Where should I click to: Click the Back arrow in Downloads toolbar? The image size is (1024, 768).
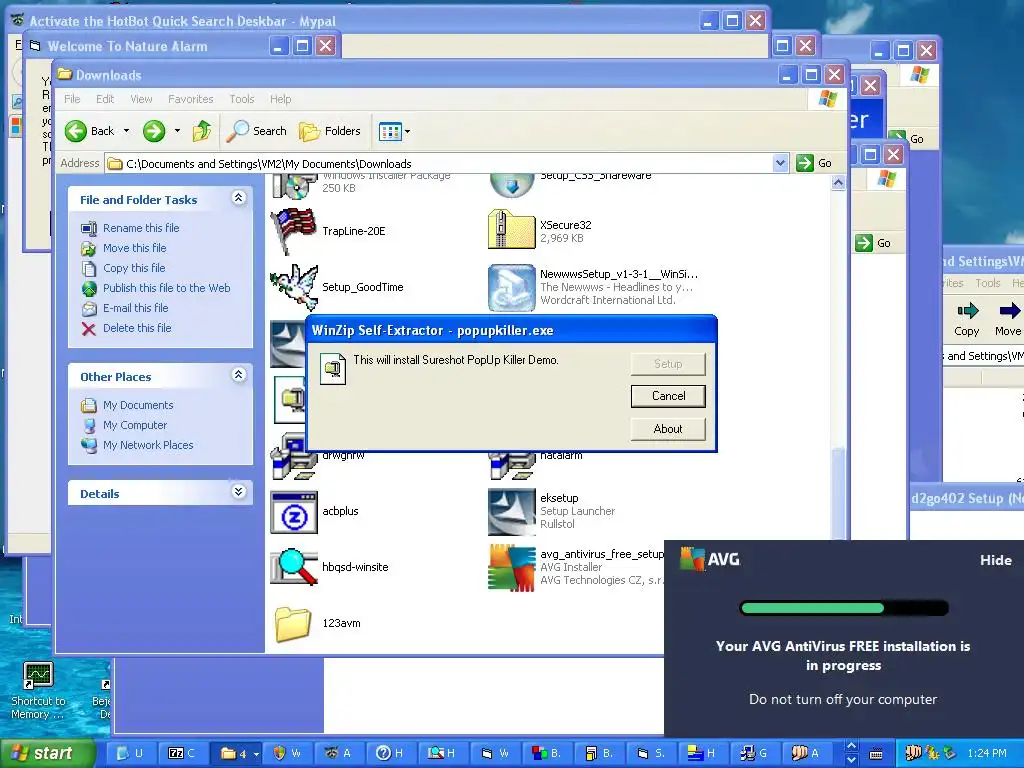click(76, 131)
